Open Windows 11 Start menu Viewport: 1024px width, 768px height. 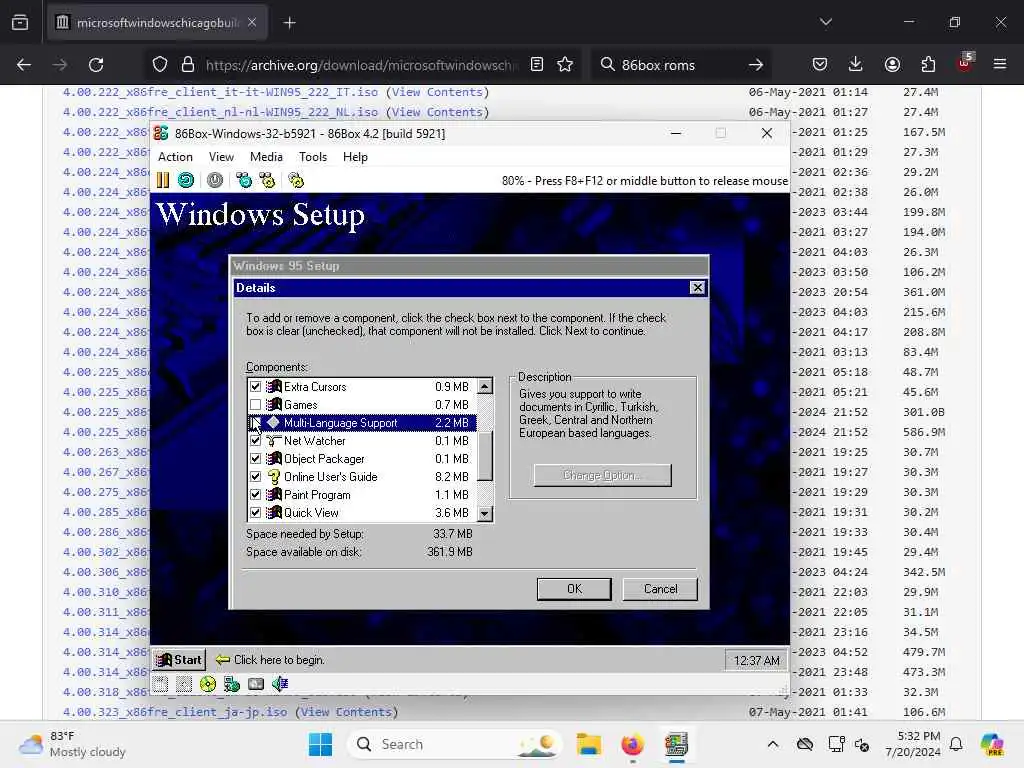click(x=320, y=744)
